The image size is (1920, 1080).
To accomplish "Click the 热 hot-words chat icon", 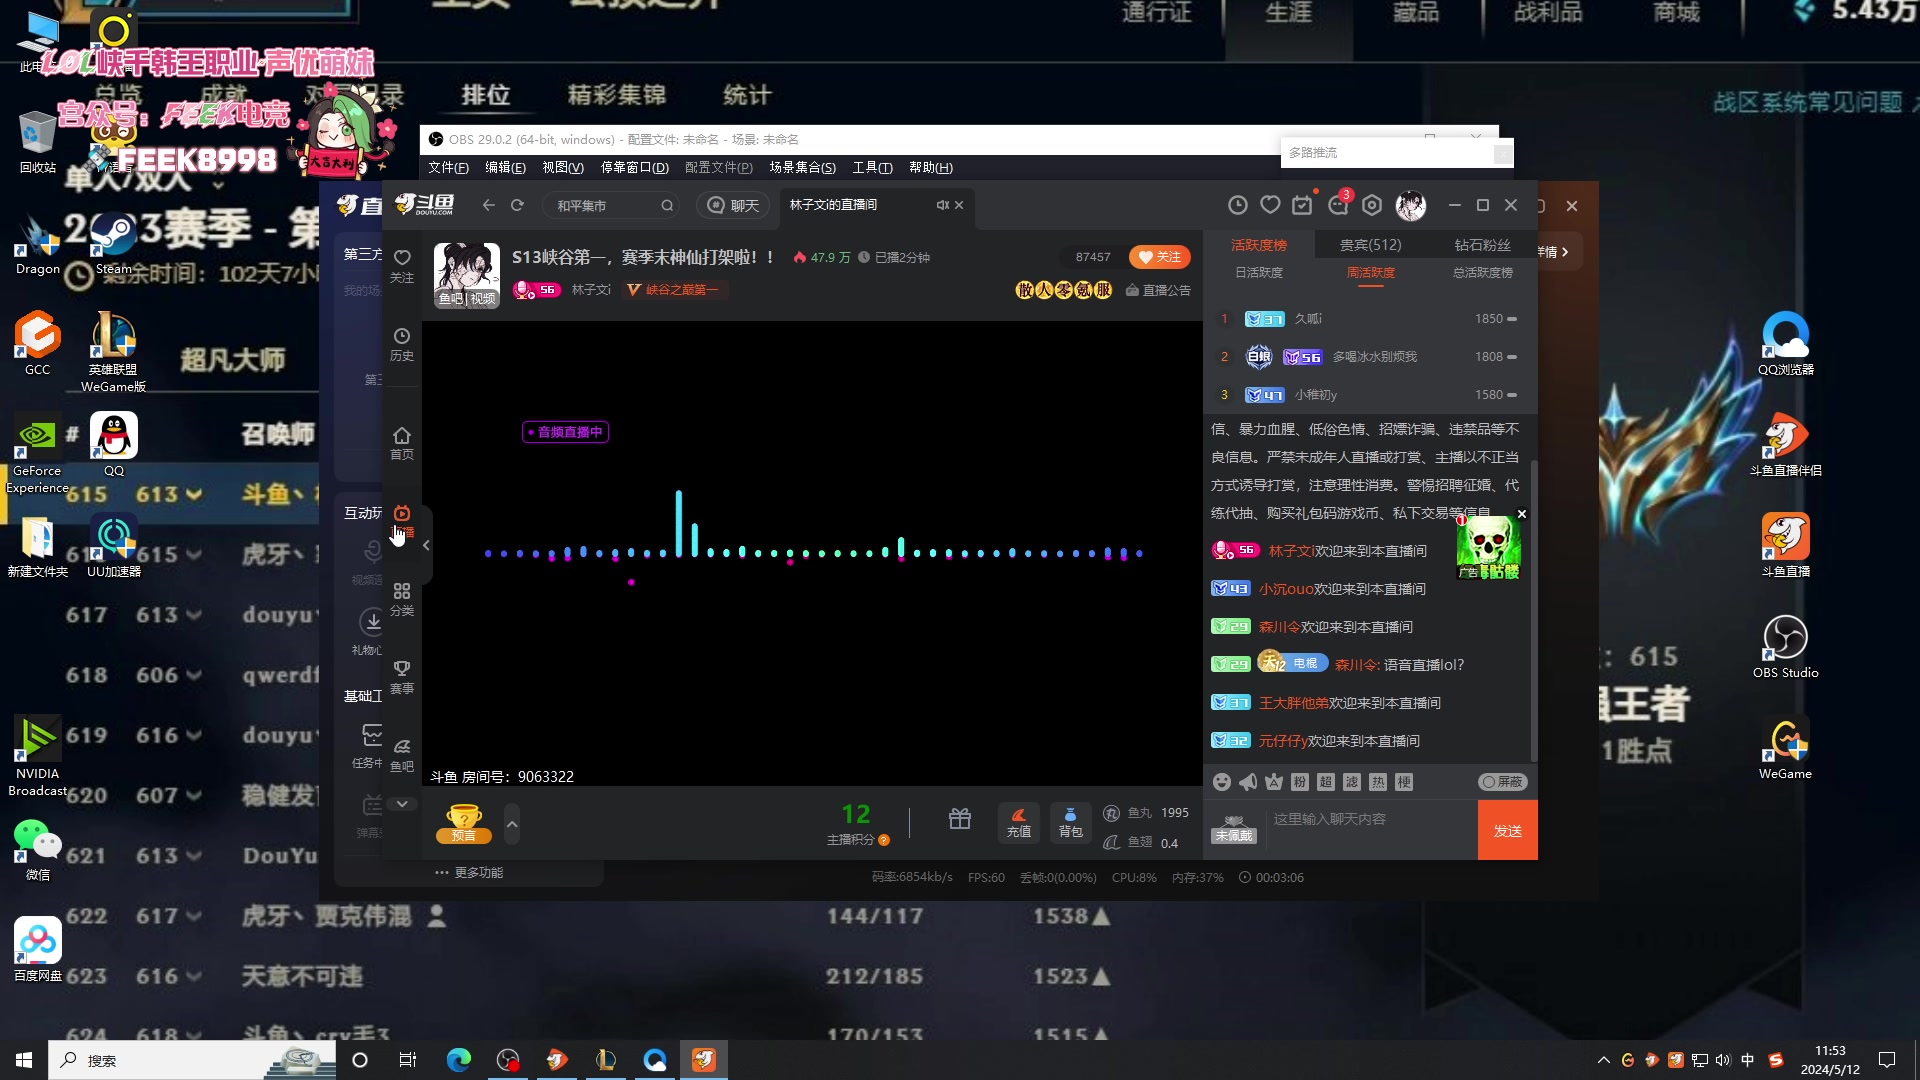I will click(1378, 782).
